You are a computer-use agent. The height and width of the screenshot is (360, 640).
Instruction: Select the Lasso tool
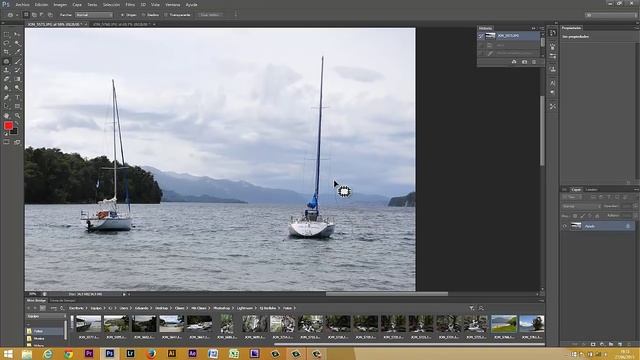coord(7,43)
